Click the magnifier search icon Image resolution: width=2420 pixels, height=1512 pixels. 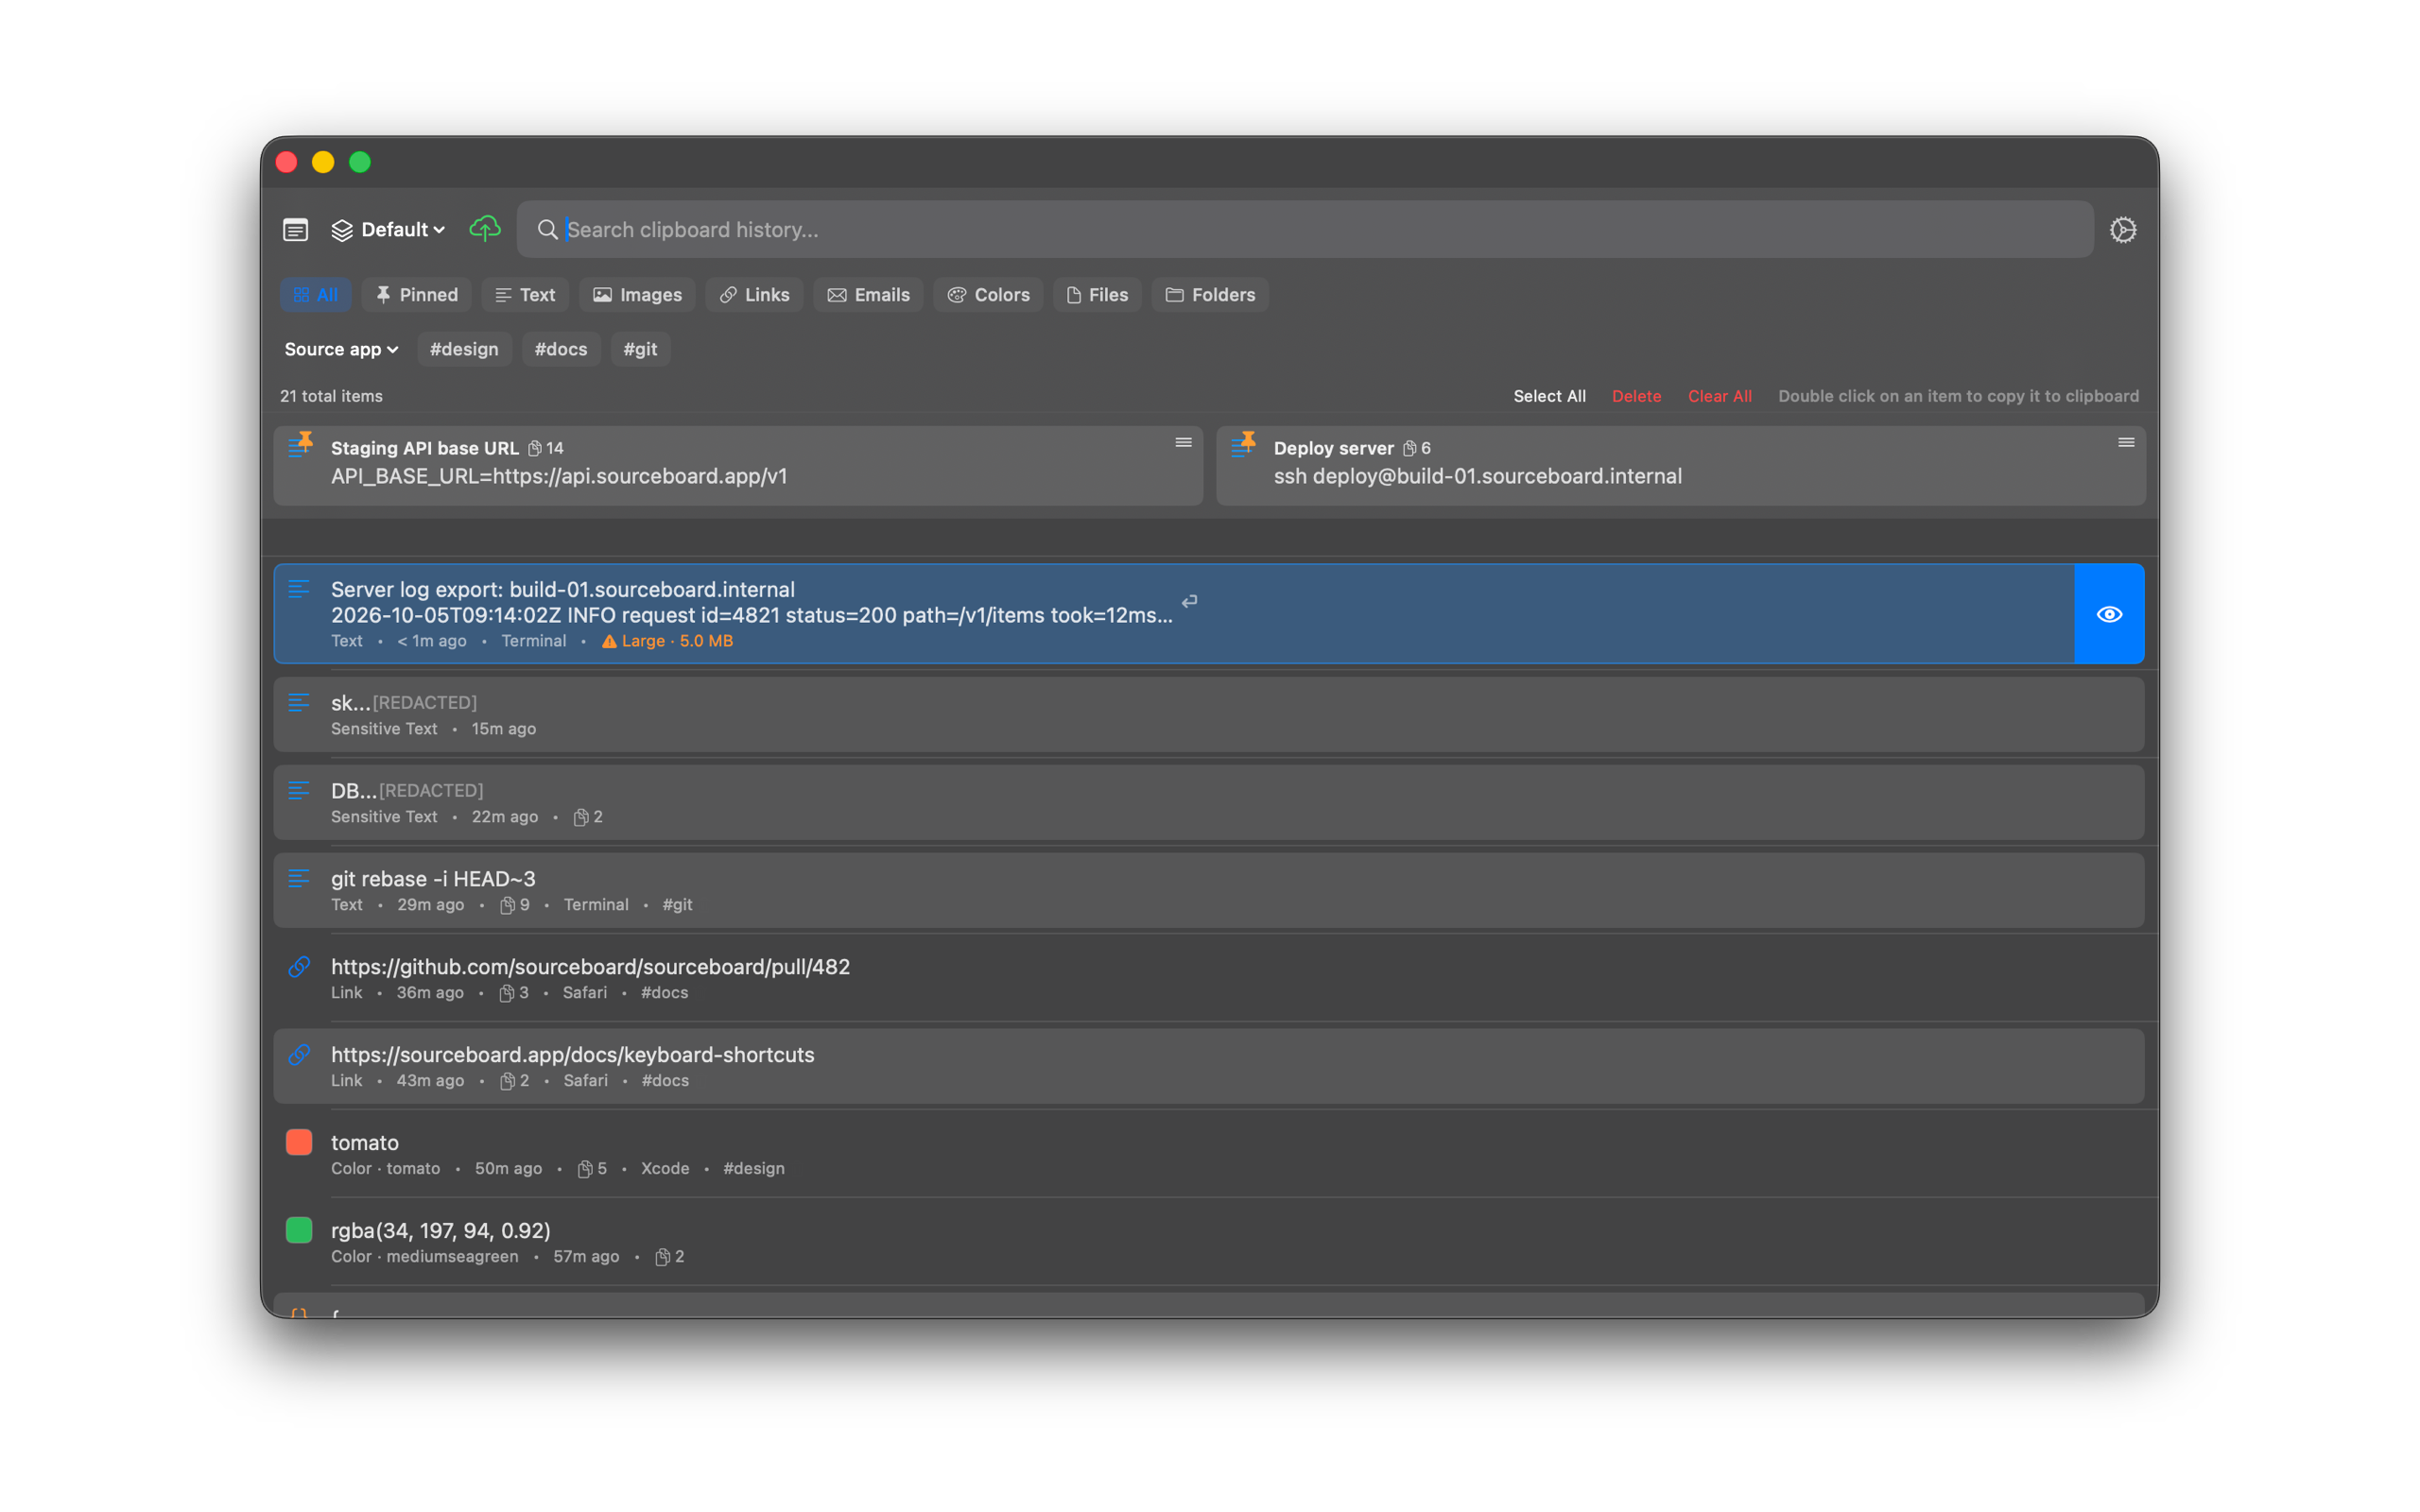(x=547, y=230)
